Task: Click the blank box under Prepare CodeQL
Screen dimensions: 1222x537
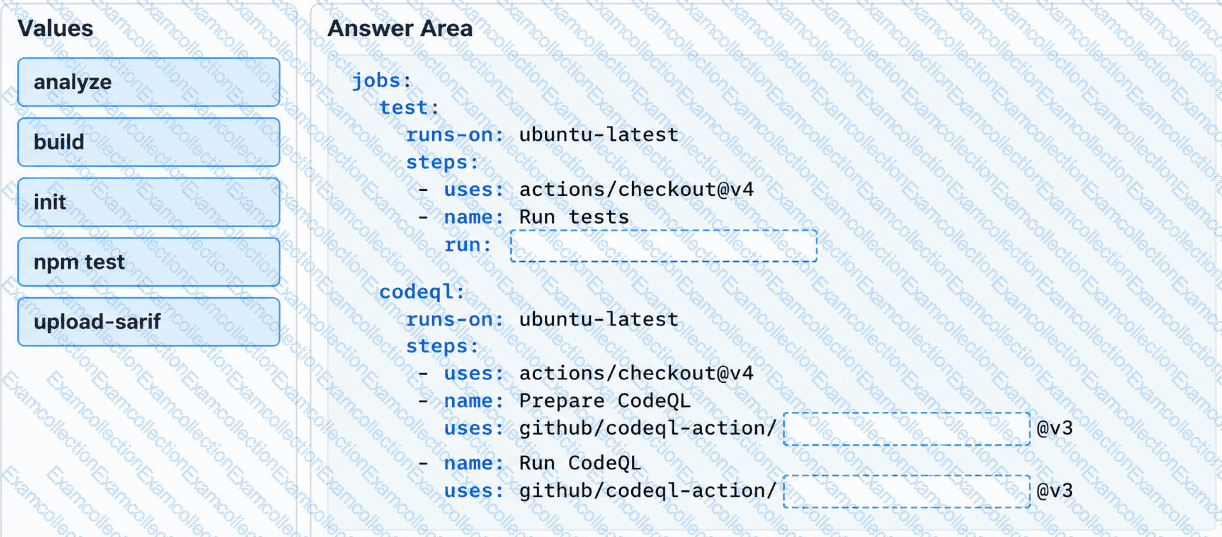Action: point(906,428)
